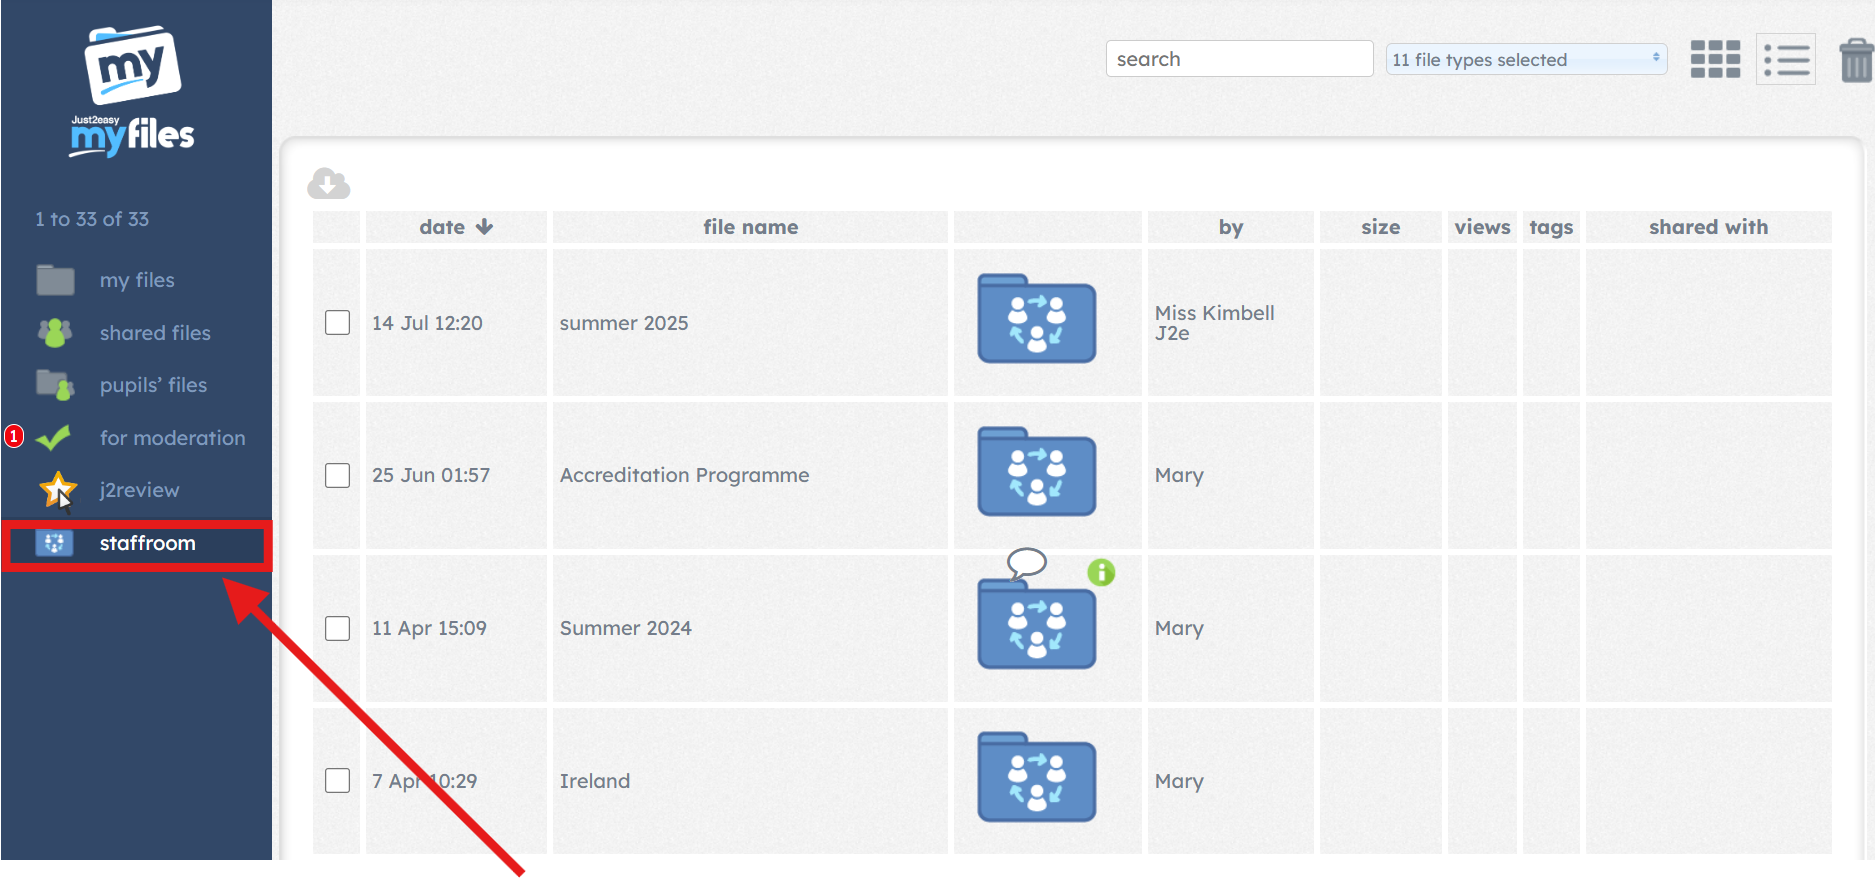The image size is (1875, 878).
Task: Click 'Mary' in the Ireland row
Action: click(x=1179, y=782)
